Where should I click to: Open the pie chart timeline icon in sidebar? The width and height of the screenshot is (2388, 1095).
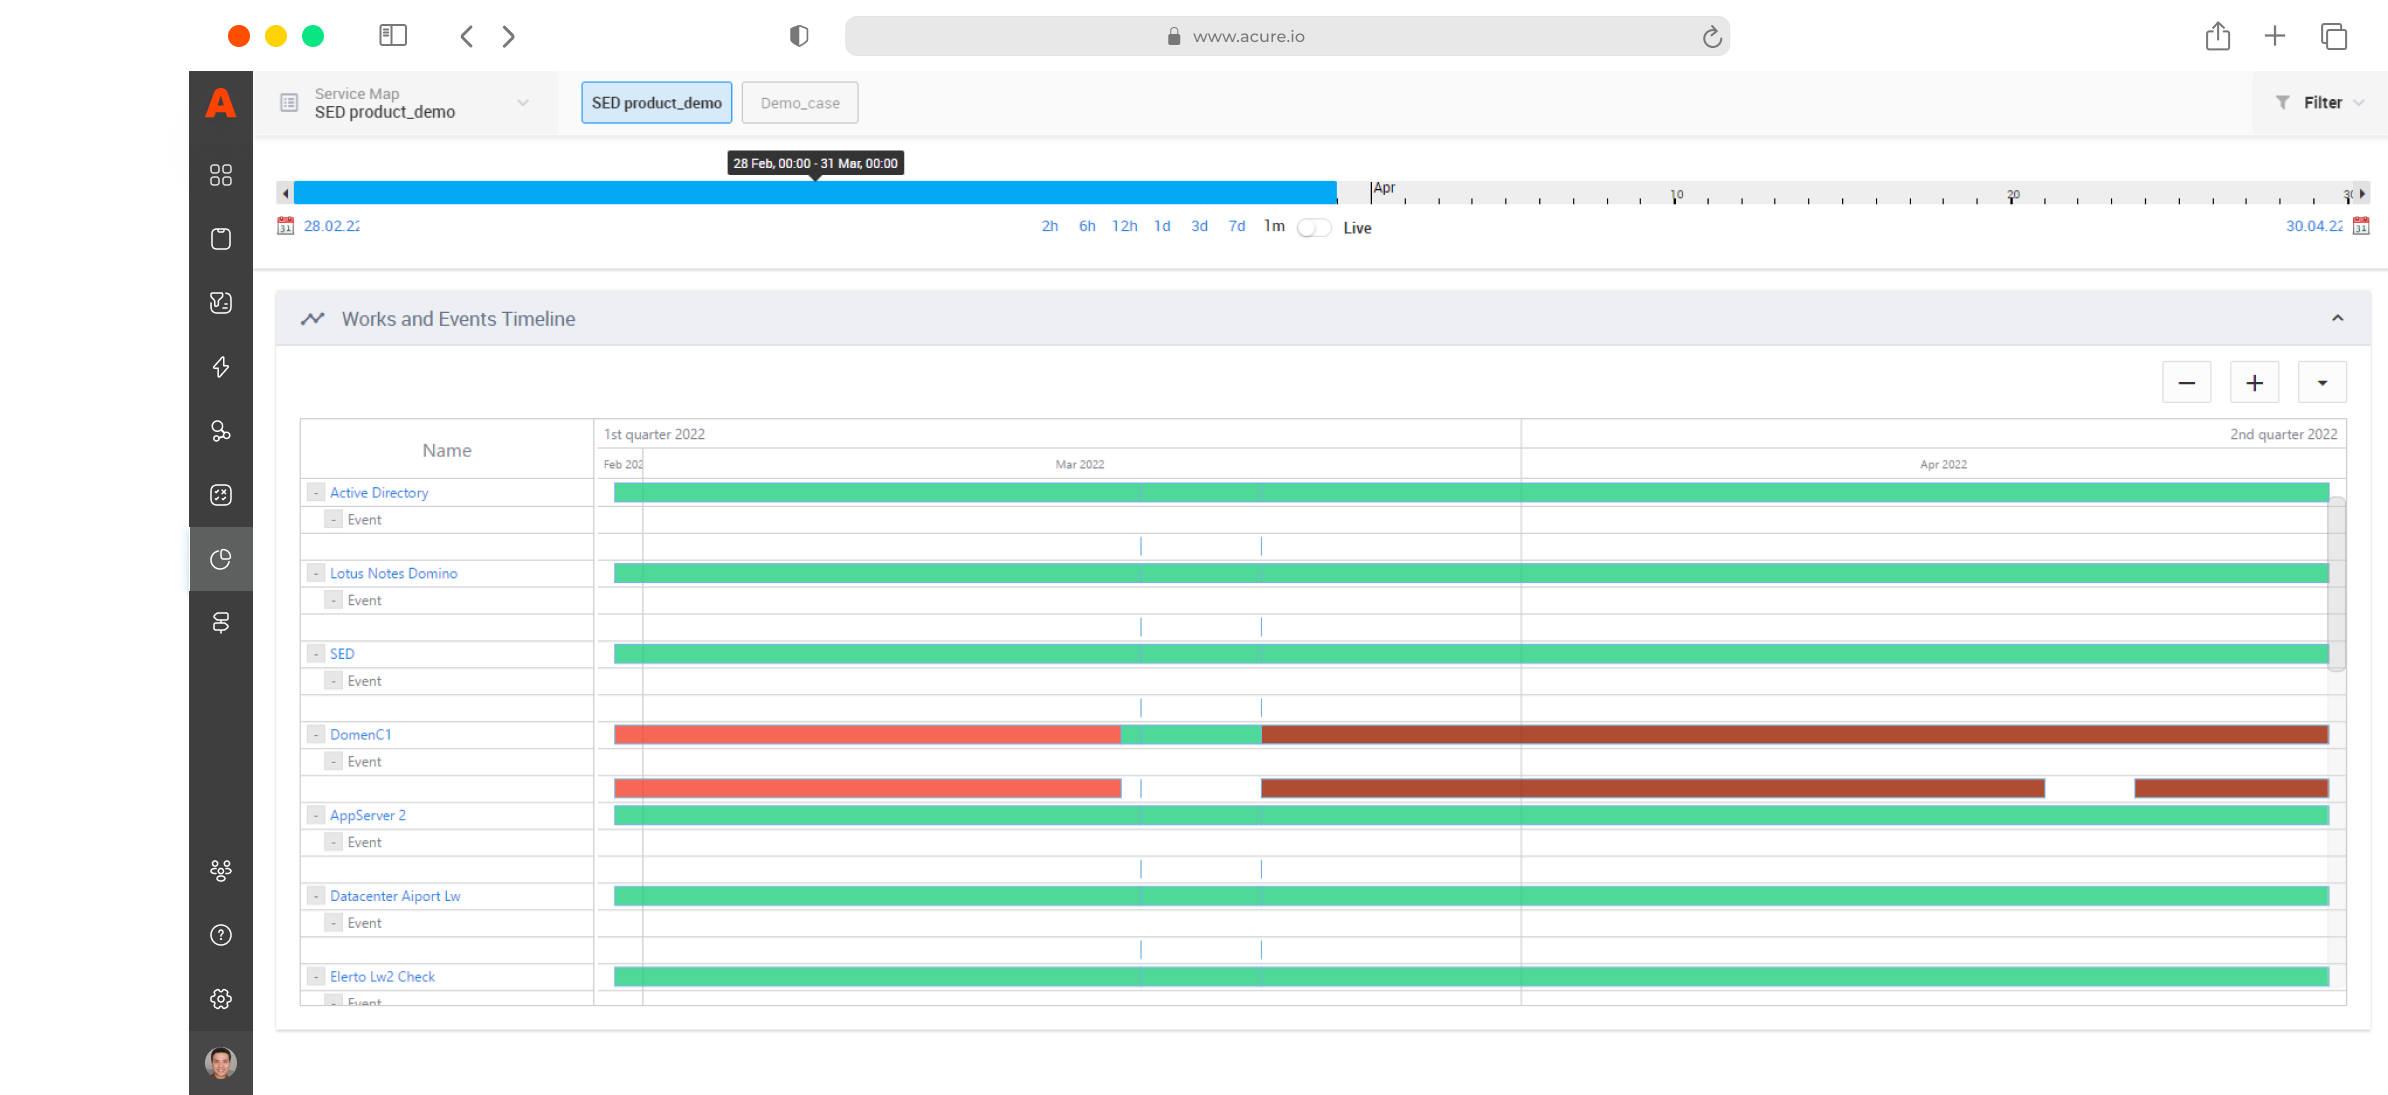221,559
